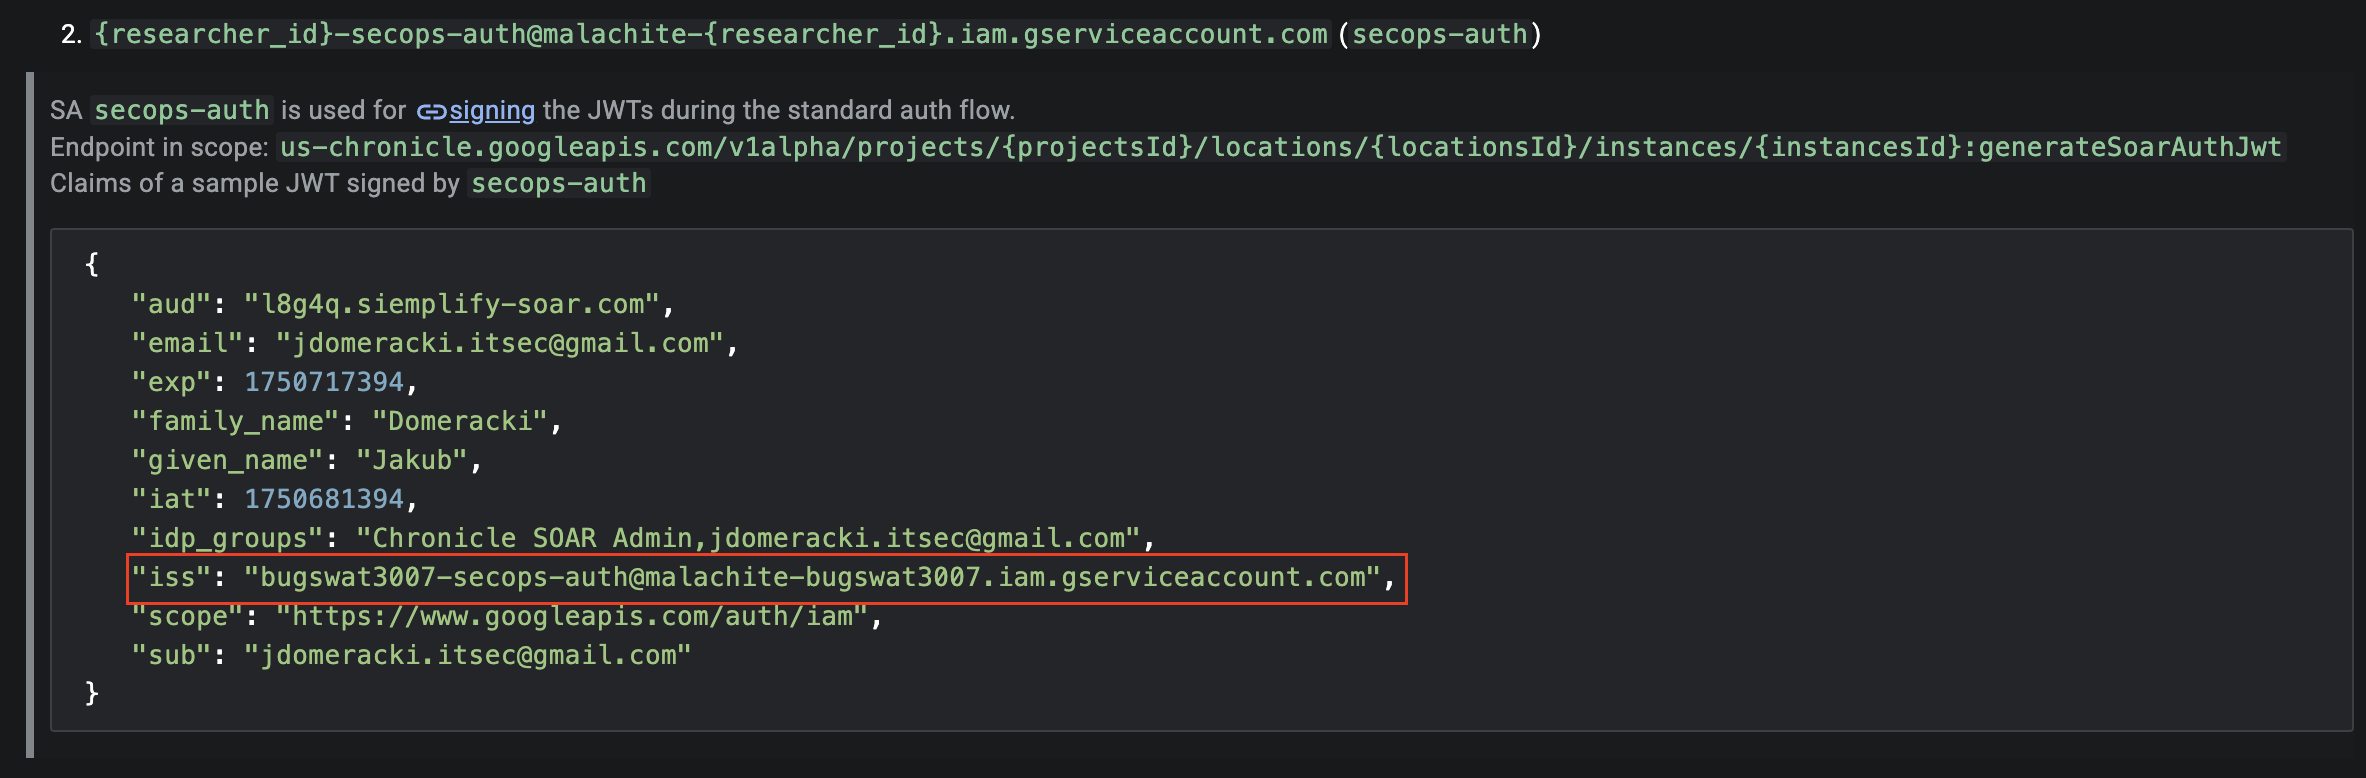Click the "aud" value l8g4q.siemplify-soar.com
This screenshot has height=778, width=2366.
452,304
